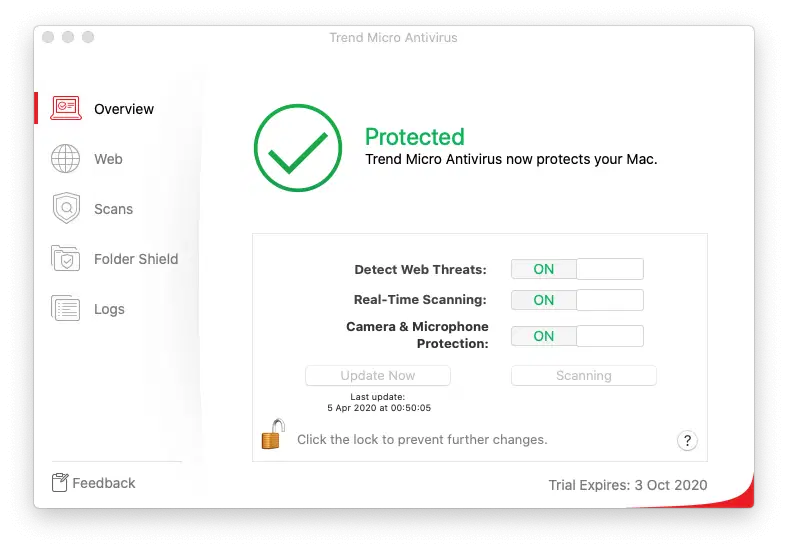Viewport: 788px width, 550px height.
Task: Click the Scans shield icon
Action: [66, 208]
